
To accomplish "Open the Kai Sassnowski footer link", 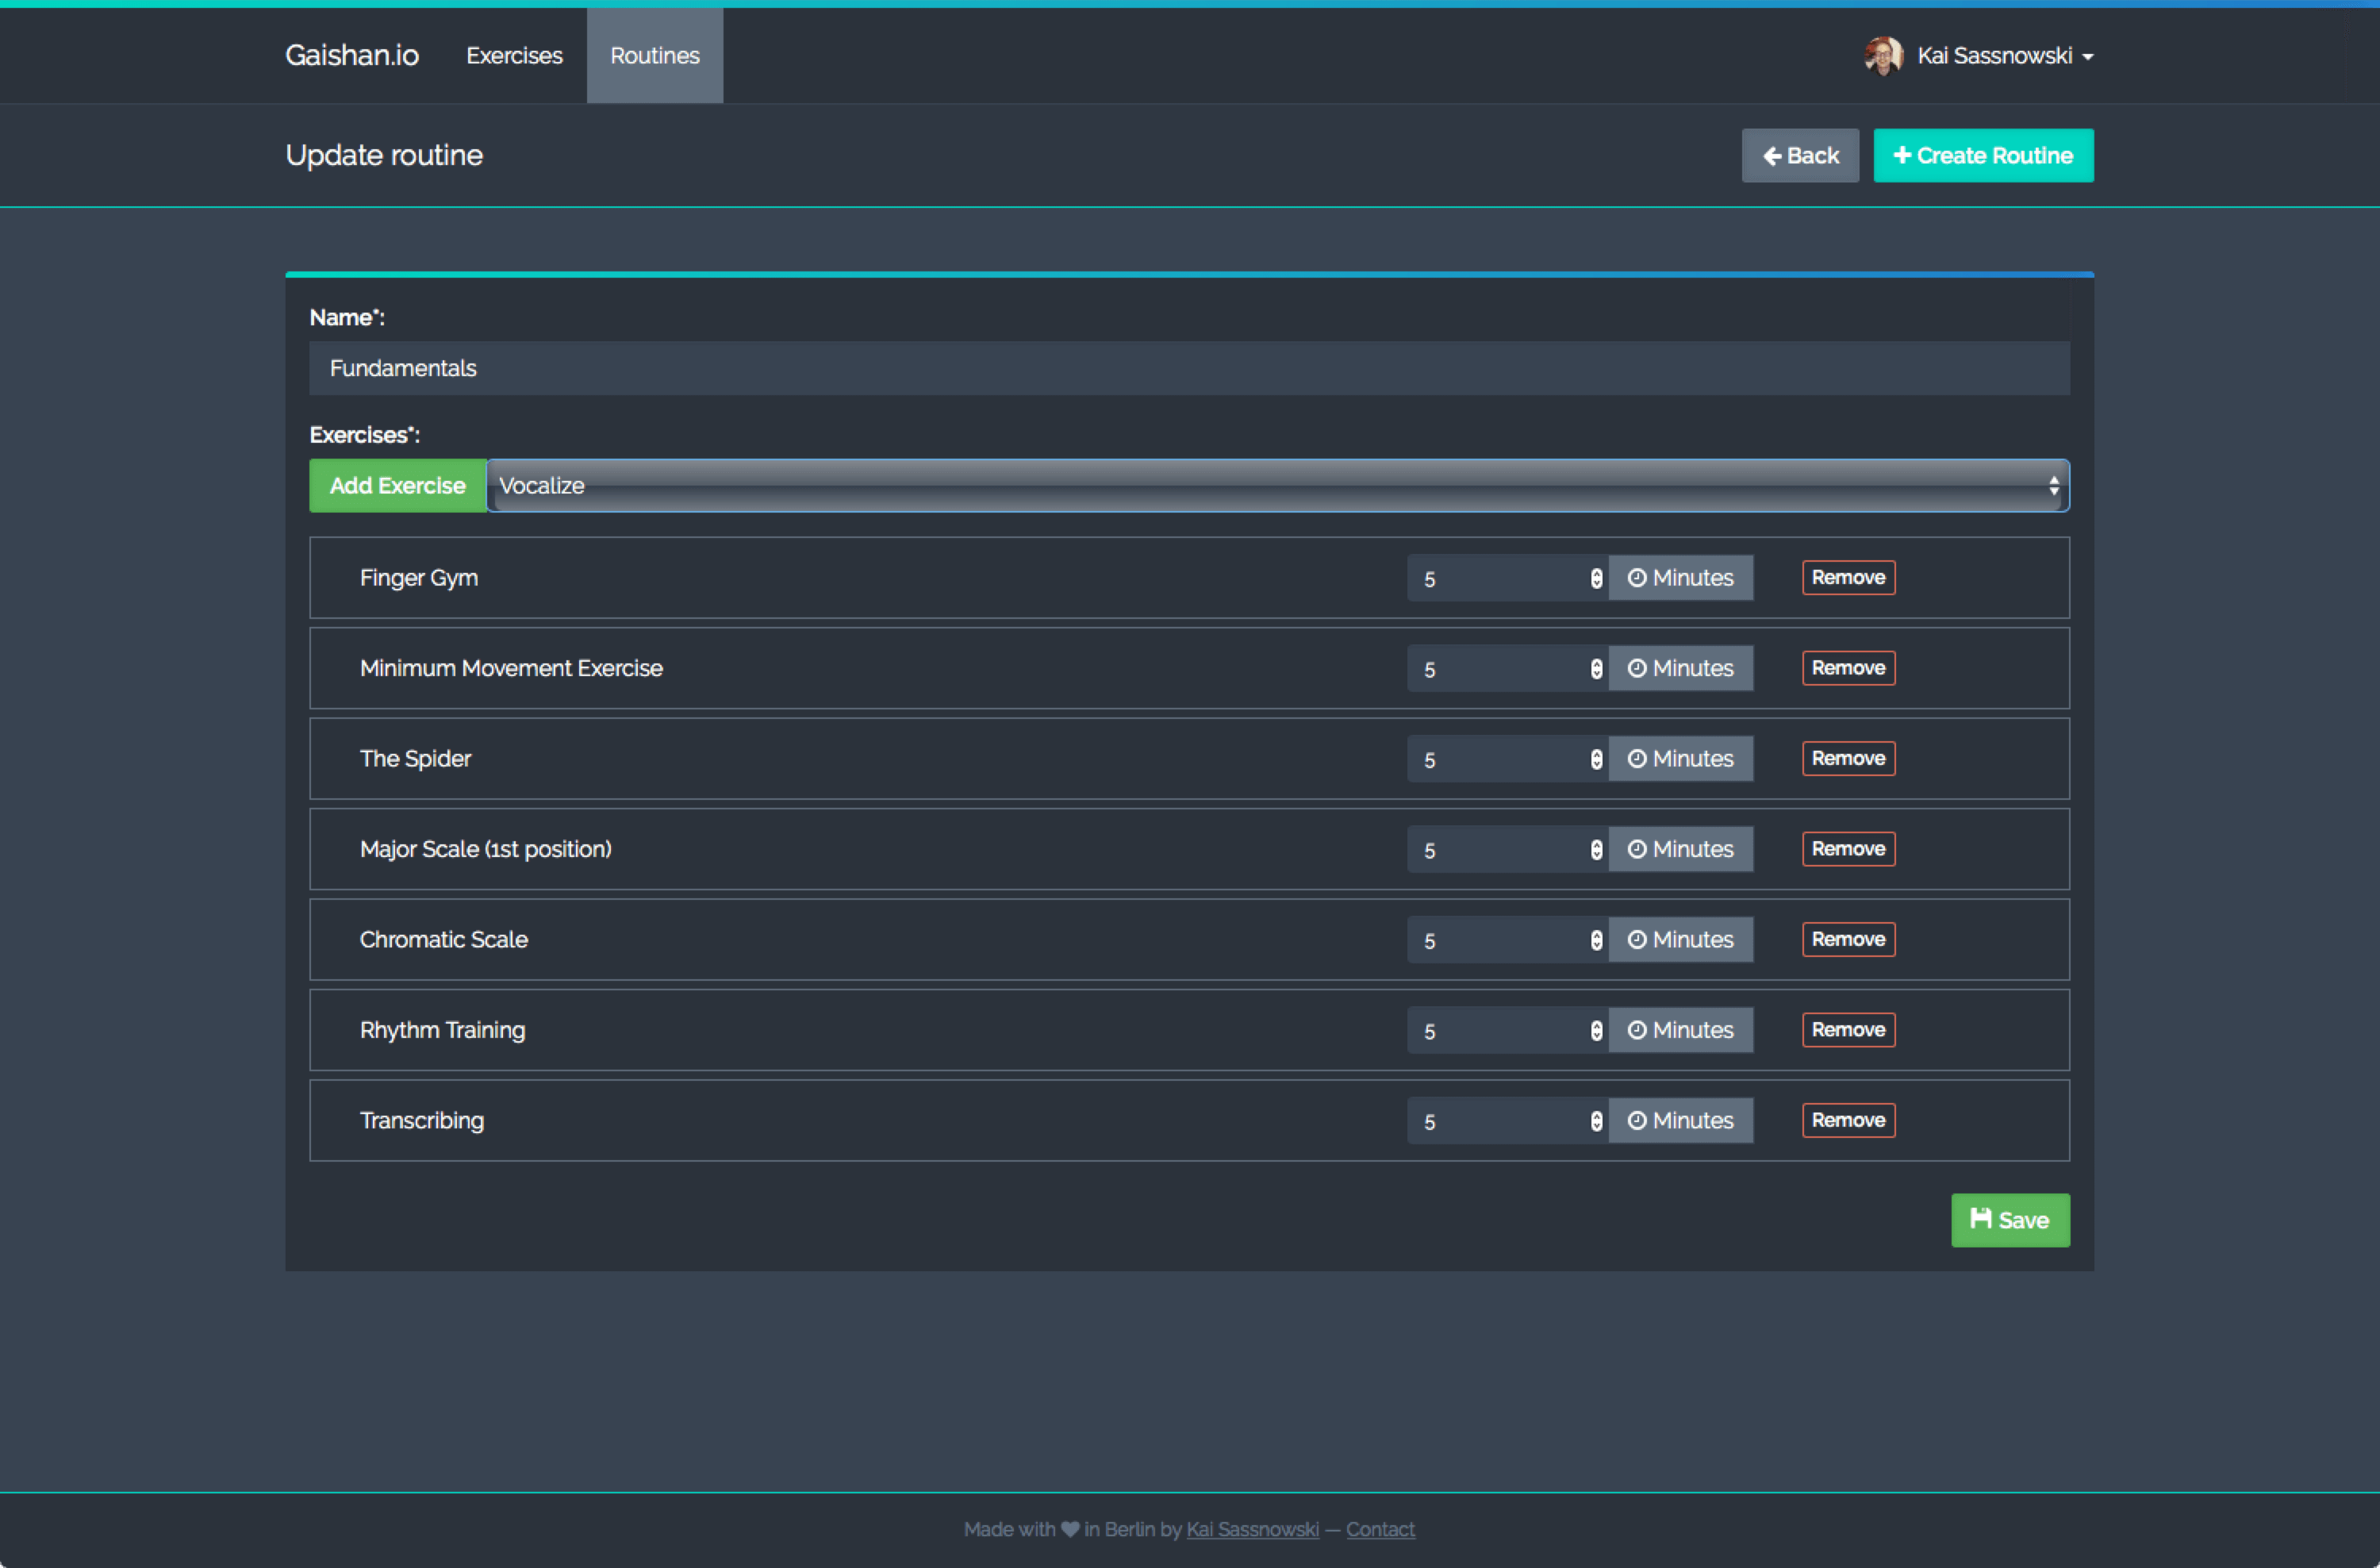I will click(1252, 1529).
